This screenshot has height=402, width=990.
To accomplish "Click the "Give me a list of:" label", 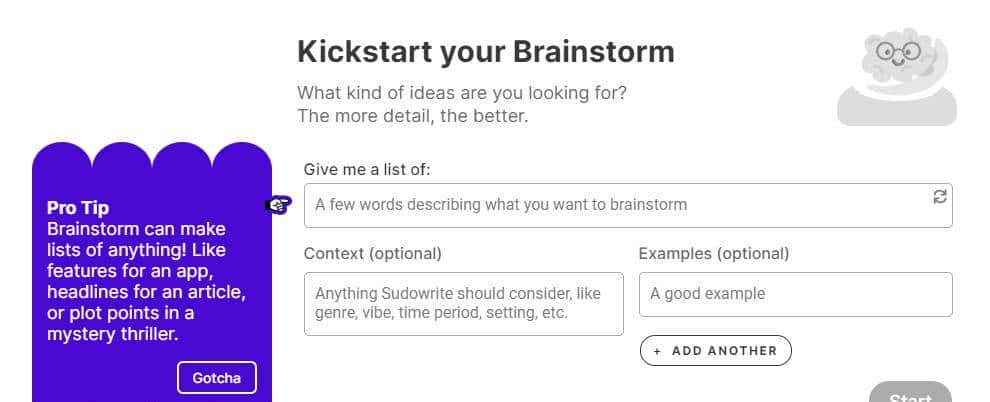I will [367, 169].
